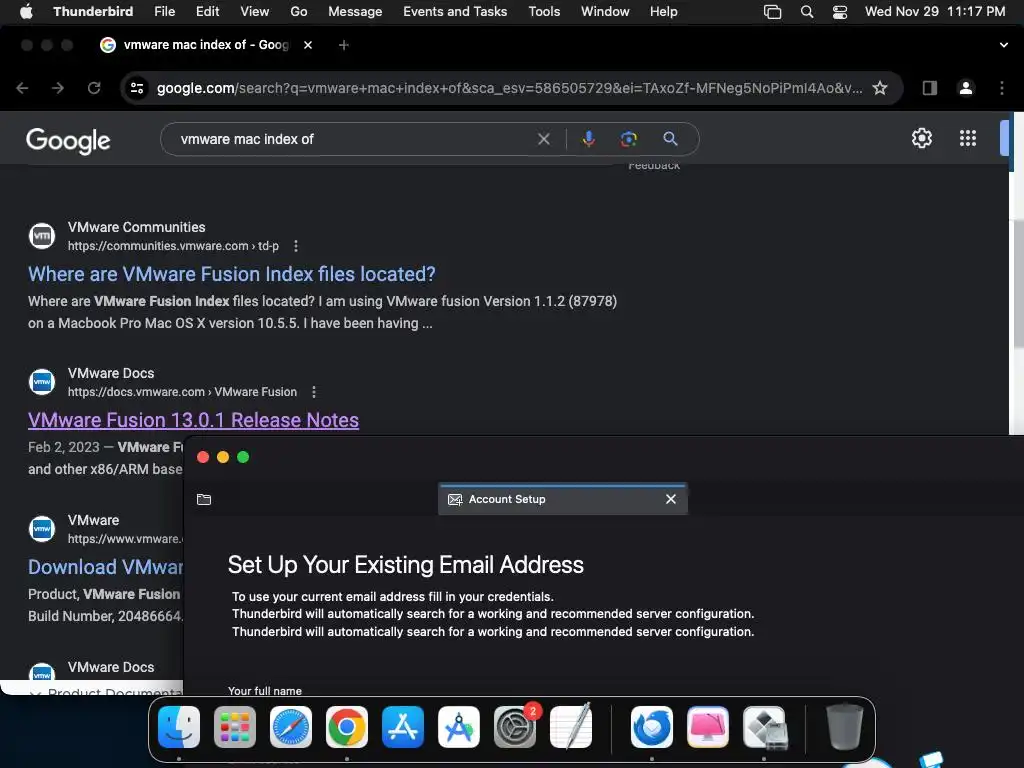This screenshot has width=1024, height=768.
Task: Click the Chrome address bar URL
Action: point(509,88)
